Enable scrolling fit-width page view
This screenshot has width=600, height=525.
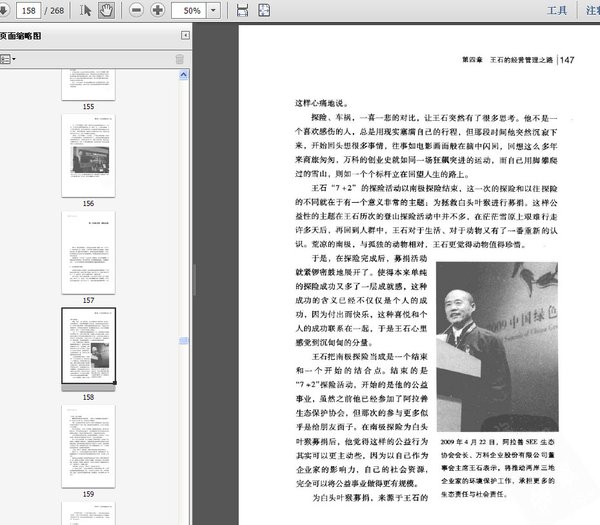tap(241, 10)
